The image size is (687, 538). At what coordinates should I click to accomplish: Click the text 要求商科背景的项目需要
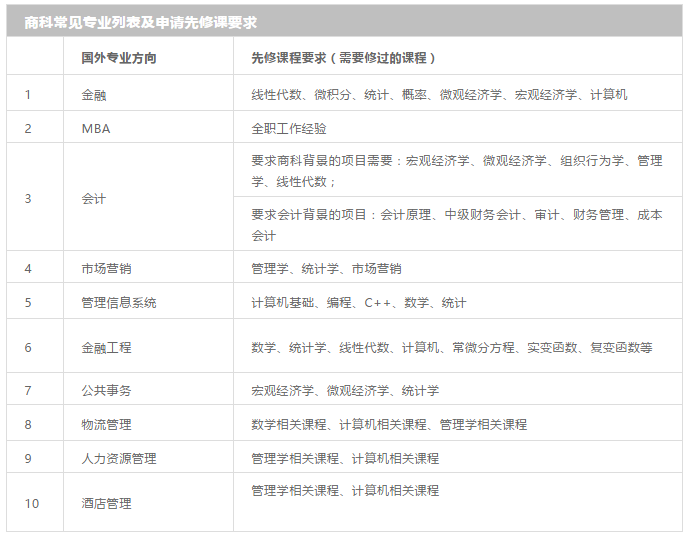tap(322, 161)
